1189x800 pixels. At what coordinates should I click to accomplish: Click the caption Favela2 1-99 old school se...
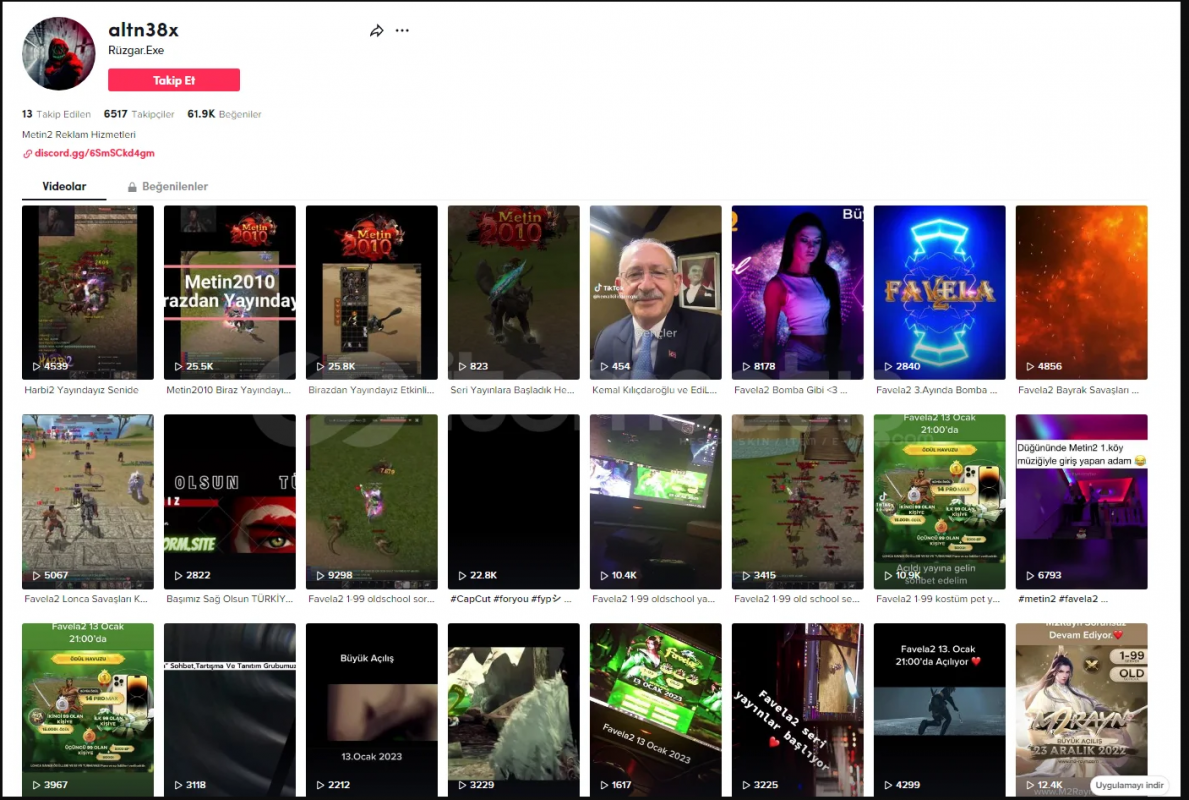[797, 598]
